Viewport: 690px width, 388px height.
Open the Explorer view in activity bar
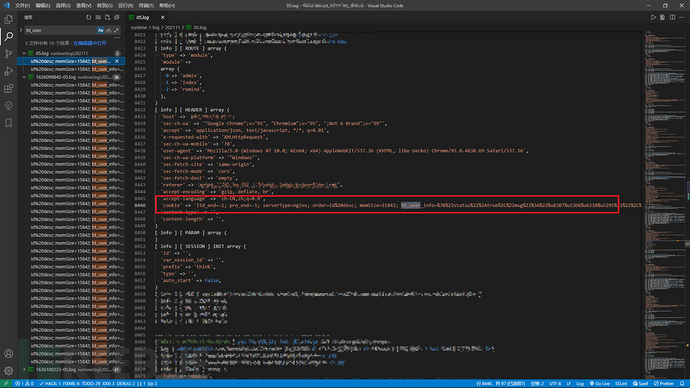click(x=8, y=19)
